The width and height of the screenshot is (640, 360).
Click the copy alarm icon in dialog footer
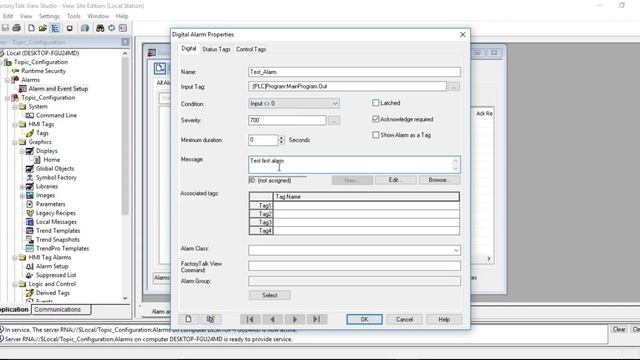pyautogui.click(x=211, y=319)
